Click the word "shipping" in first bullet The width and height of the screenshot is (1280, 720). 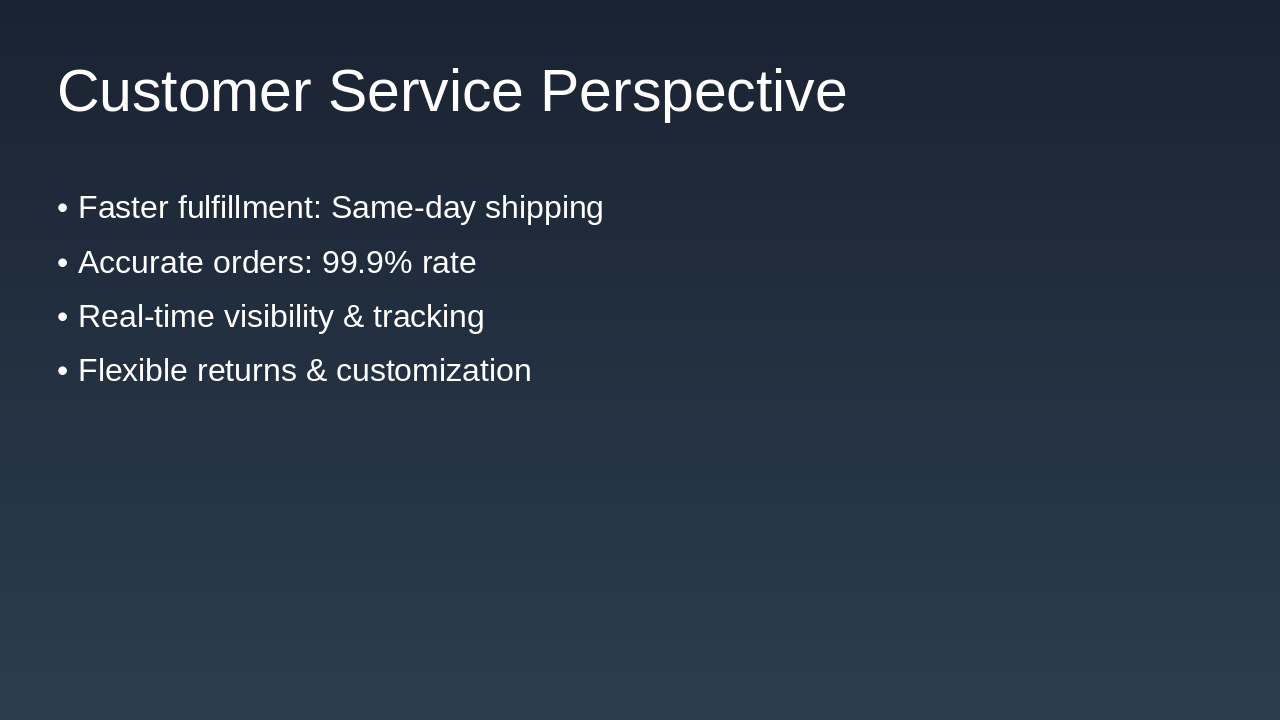(x=544, y=208)
